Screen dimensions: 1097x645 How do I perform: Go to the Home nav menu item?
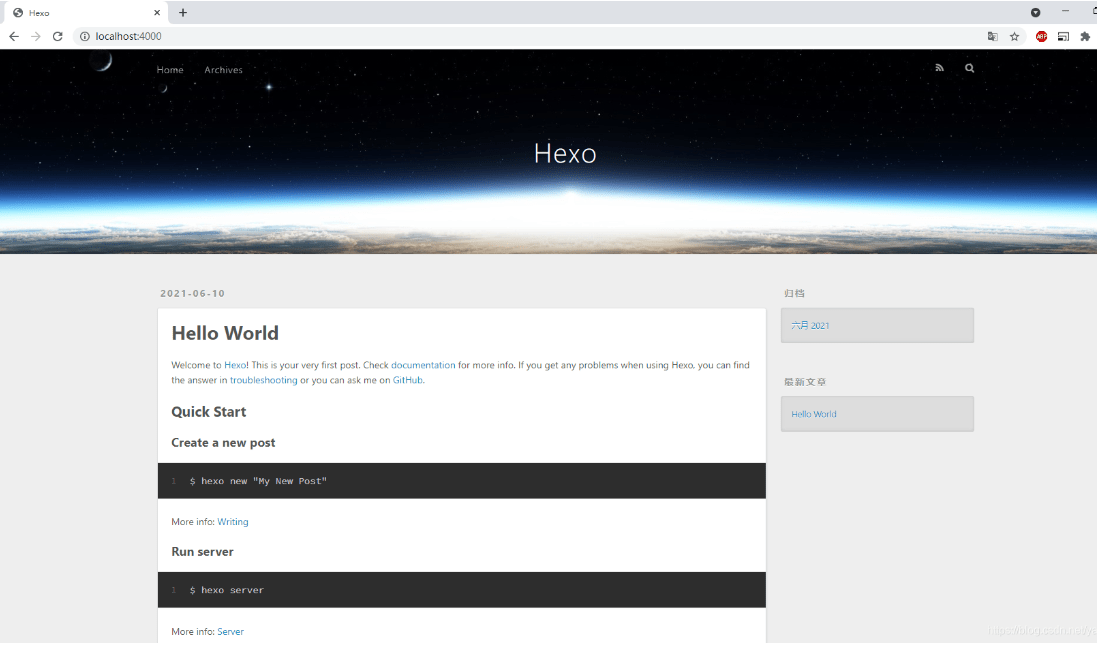tap(170, 70)
